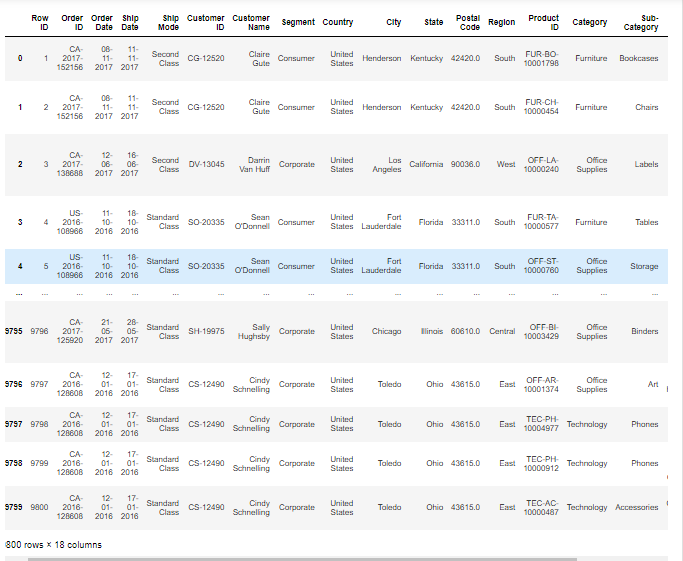
Task: Click the 'Labels' sub-category cell
Action: click(646, 164)
